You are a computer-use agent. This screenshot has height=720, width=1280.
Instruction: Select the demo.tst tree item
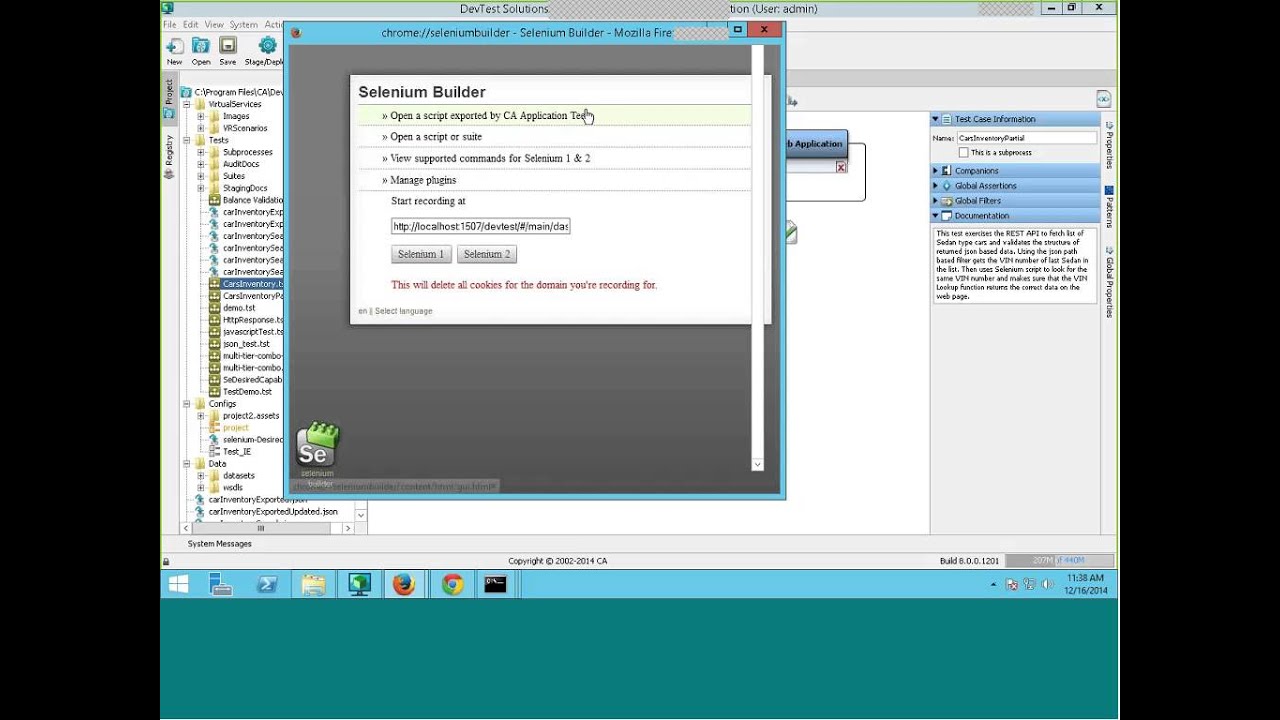click(240, 308)
